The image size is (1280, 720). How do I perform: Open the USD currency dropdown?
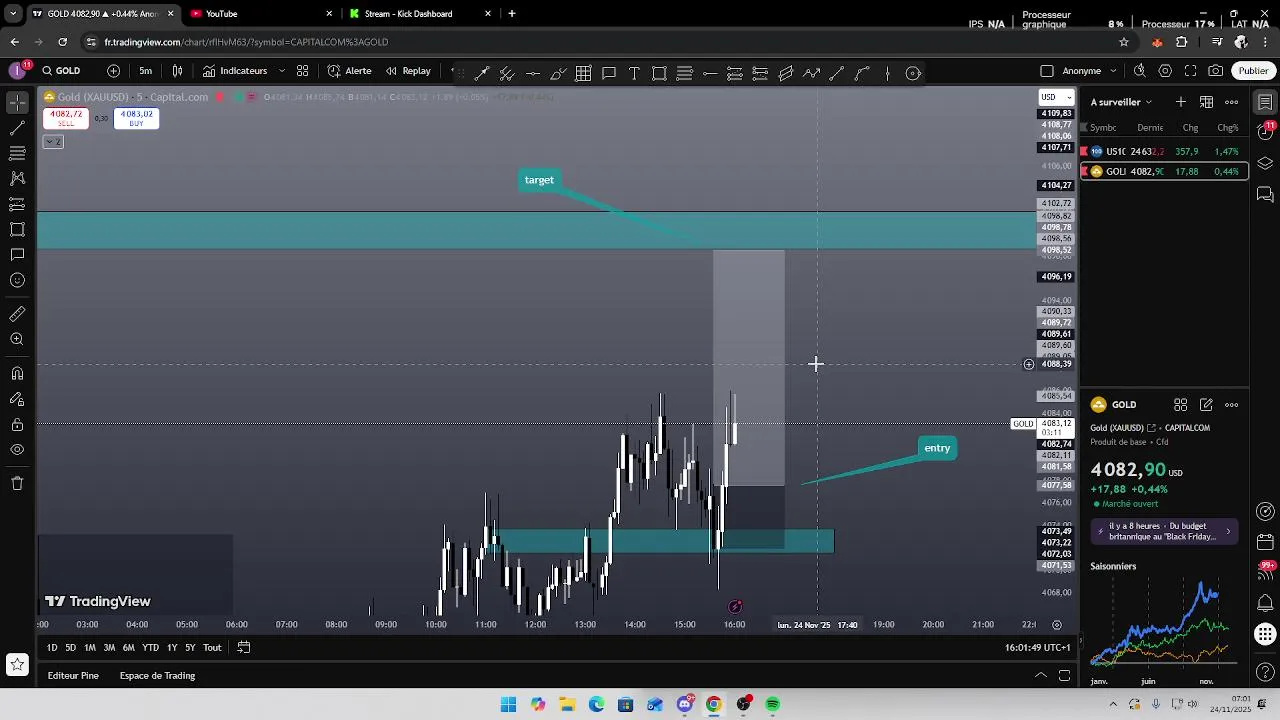(1056, 97)
